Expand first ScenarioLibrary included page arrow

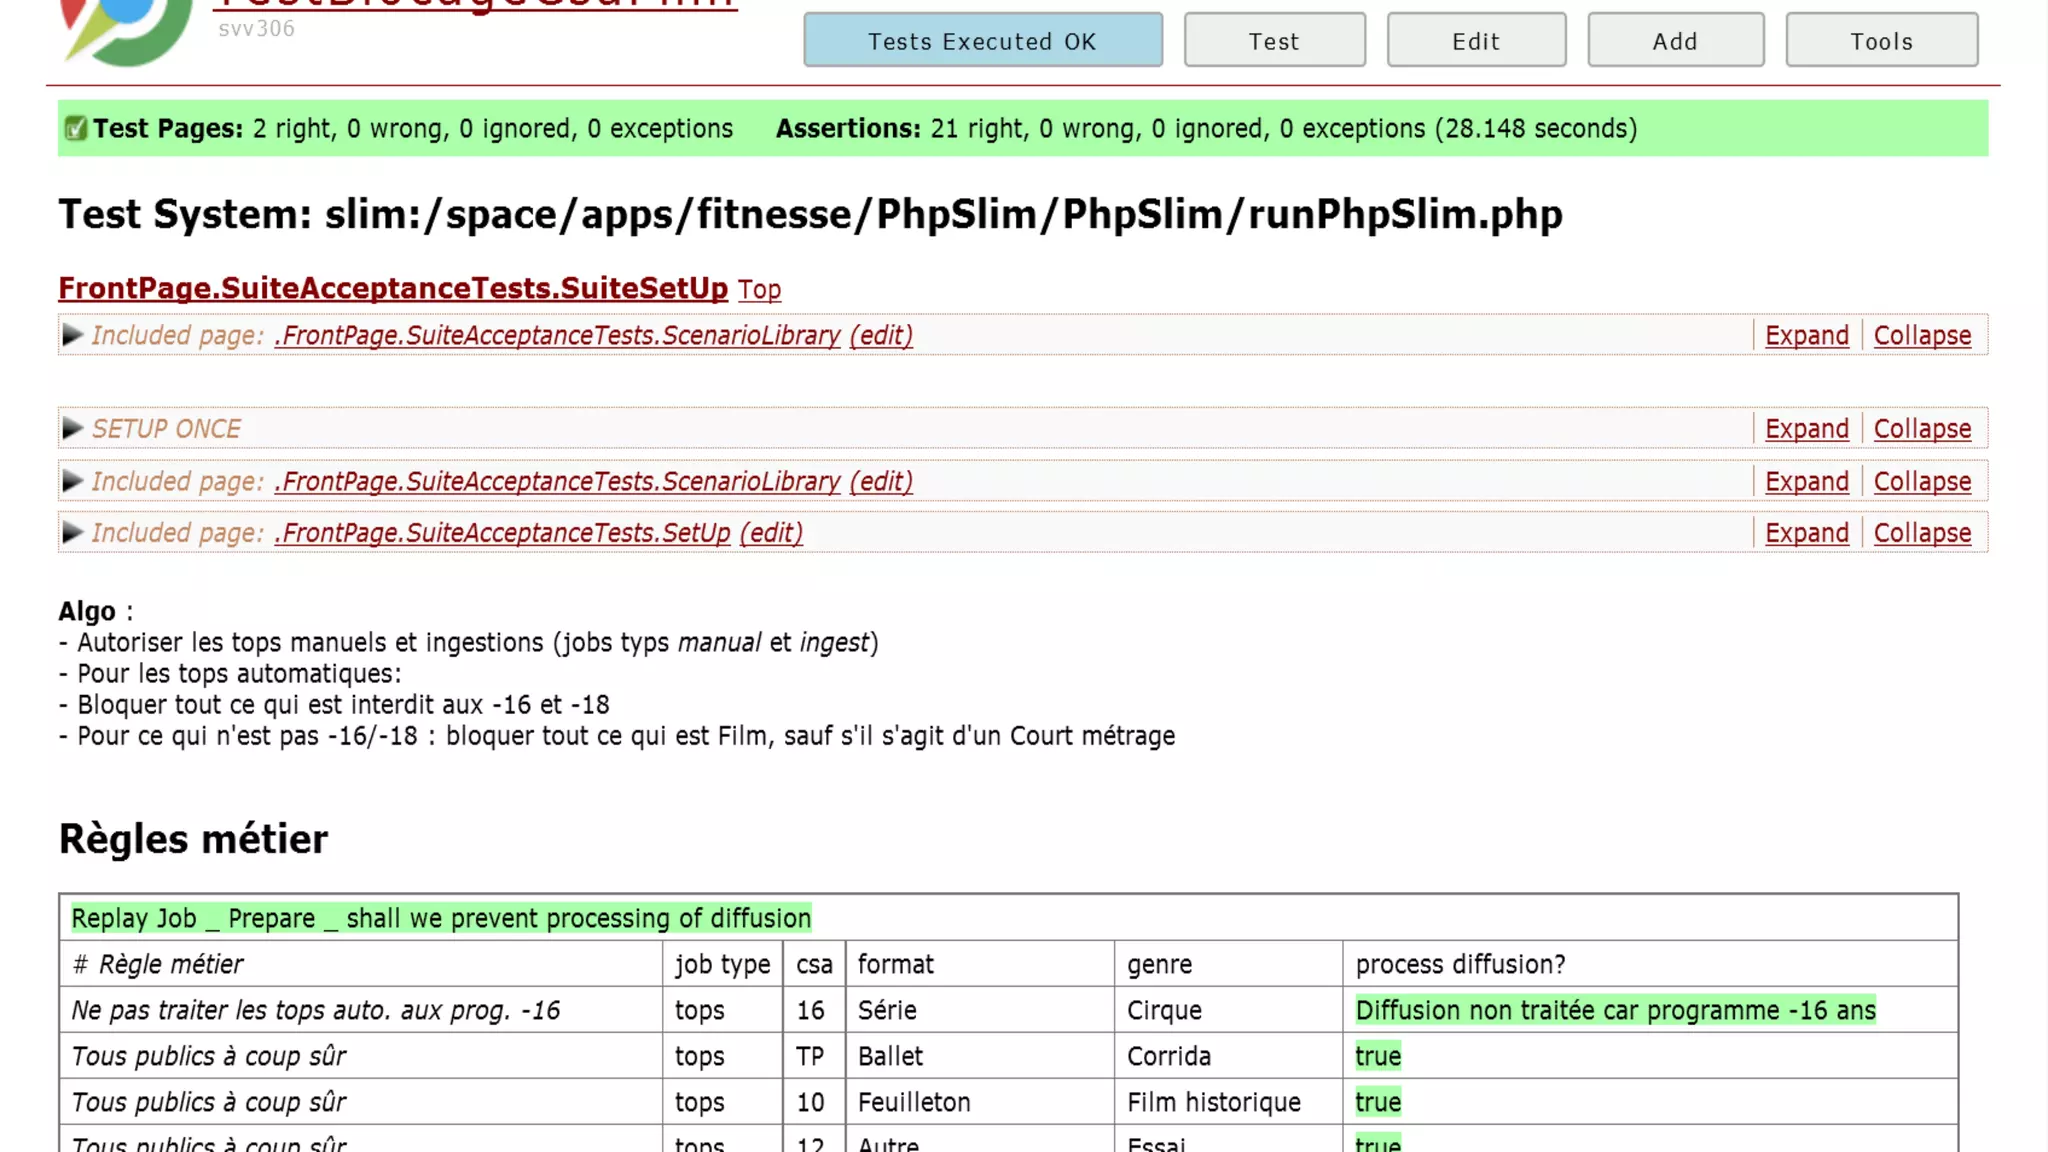pos(72,335)
